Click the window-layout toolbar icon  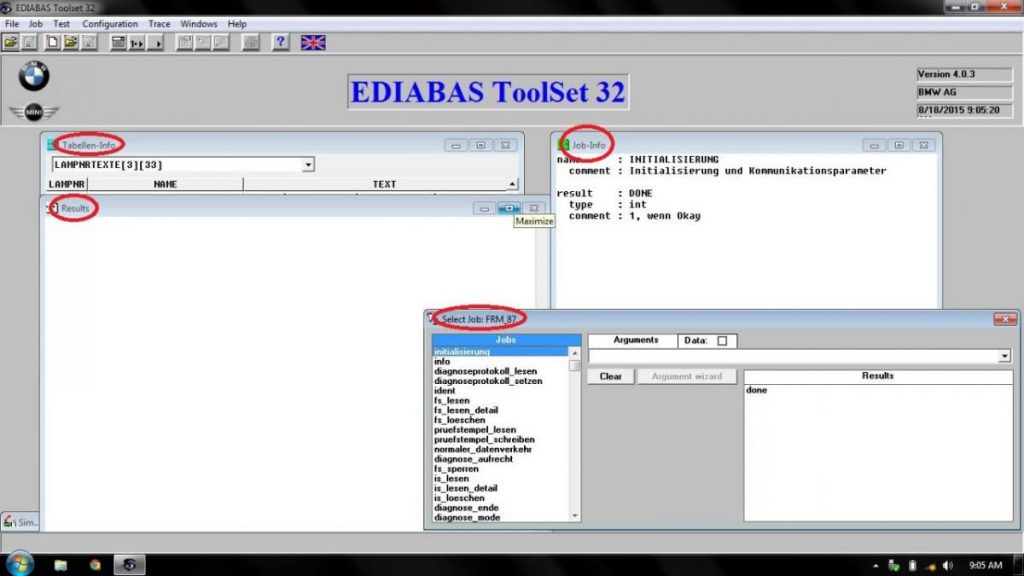coord(118,42)
